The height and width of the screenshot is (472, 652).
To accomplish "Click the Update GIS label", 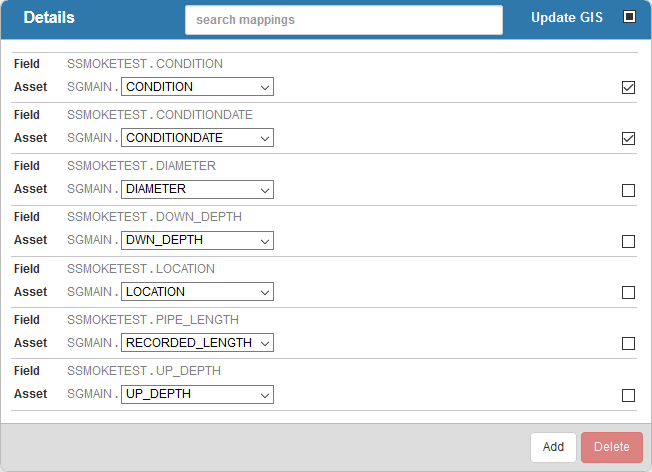I will [567, 17].
